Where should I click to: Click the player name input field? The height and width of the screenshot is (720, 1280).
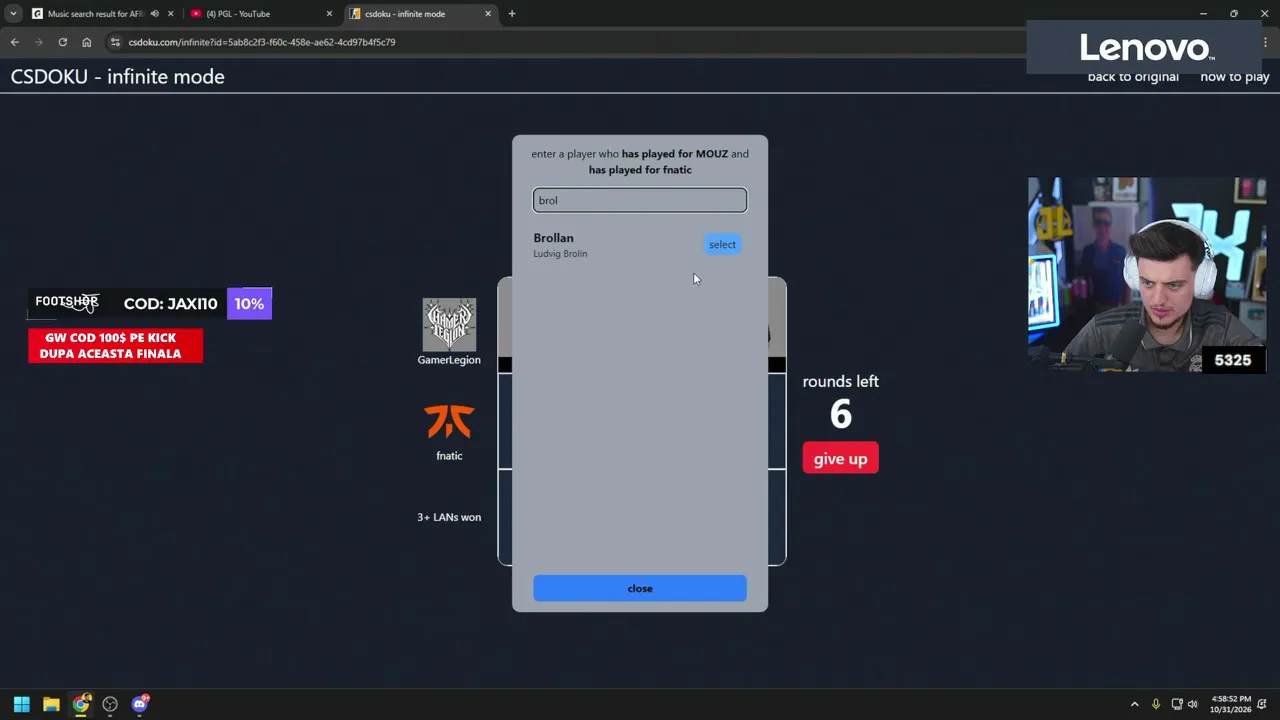point(640,200)
